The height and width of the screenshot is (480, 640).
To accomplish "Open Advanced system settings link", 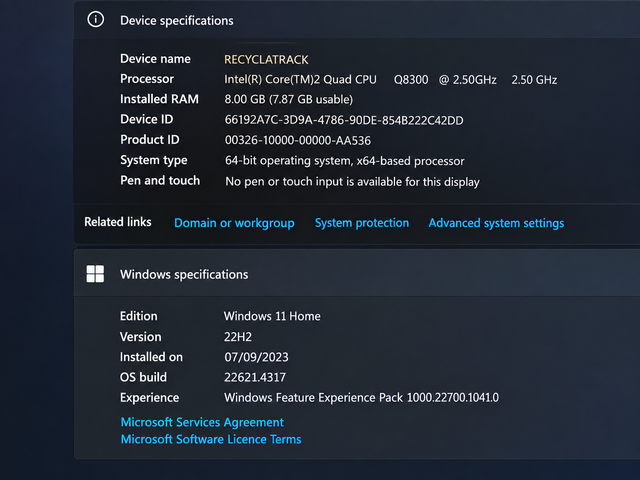I will tap(496, 223).
